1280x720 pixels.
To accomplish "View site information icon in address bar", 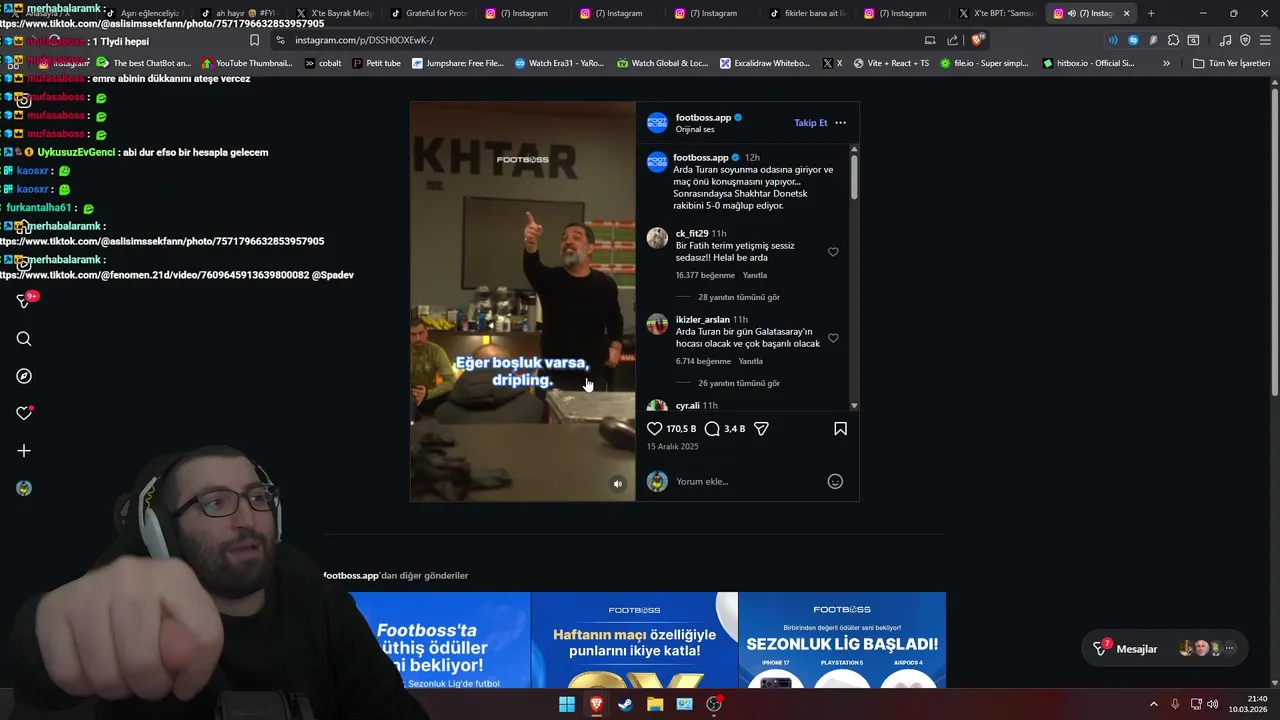I will (x=280, y=40).
